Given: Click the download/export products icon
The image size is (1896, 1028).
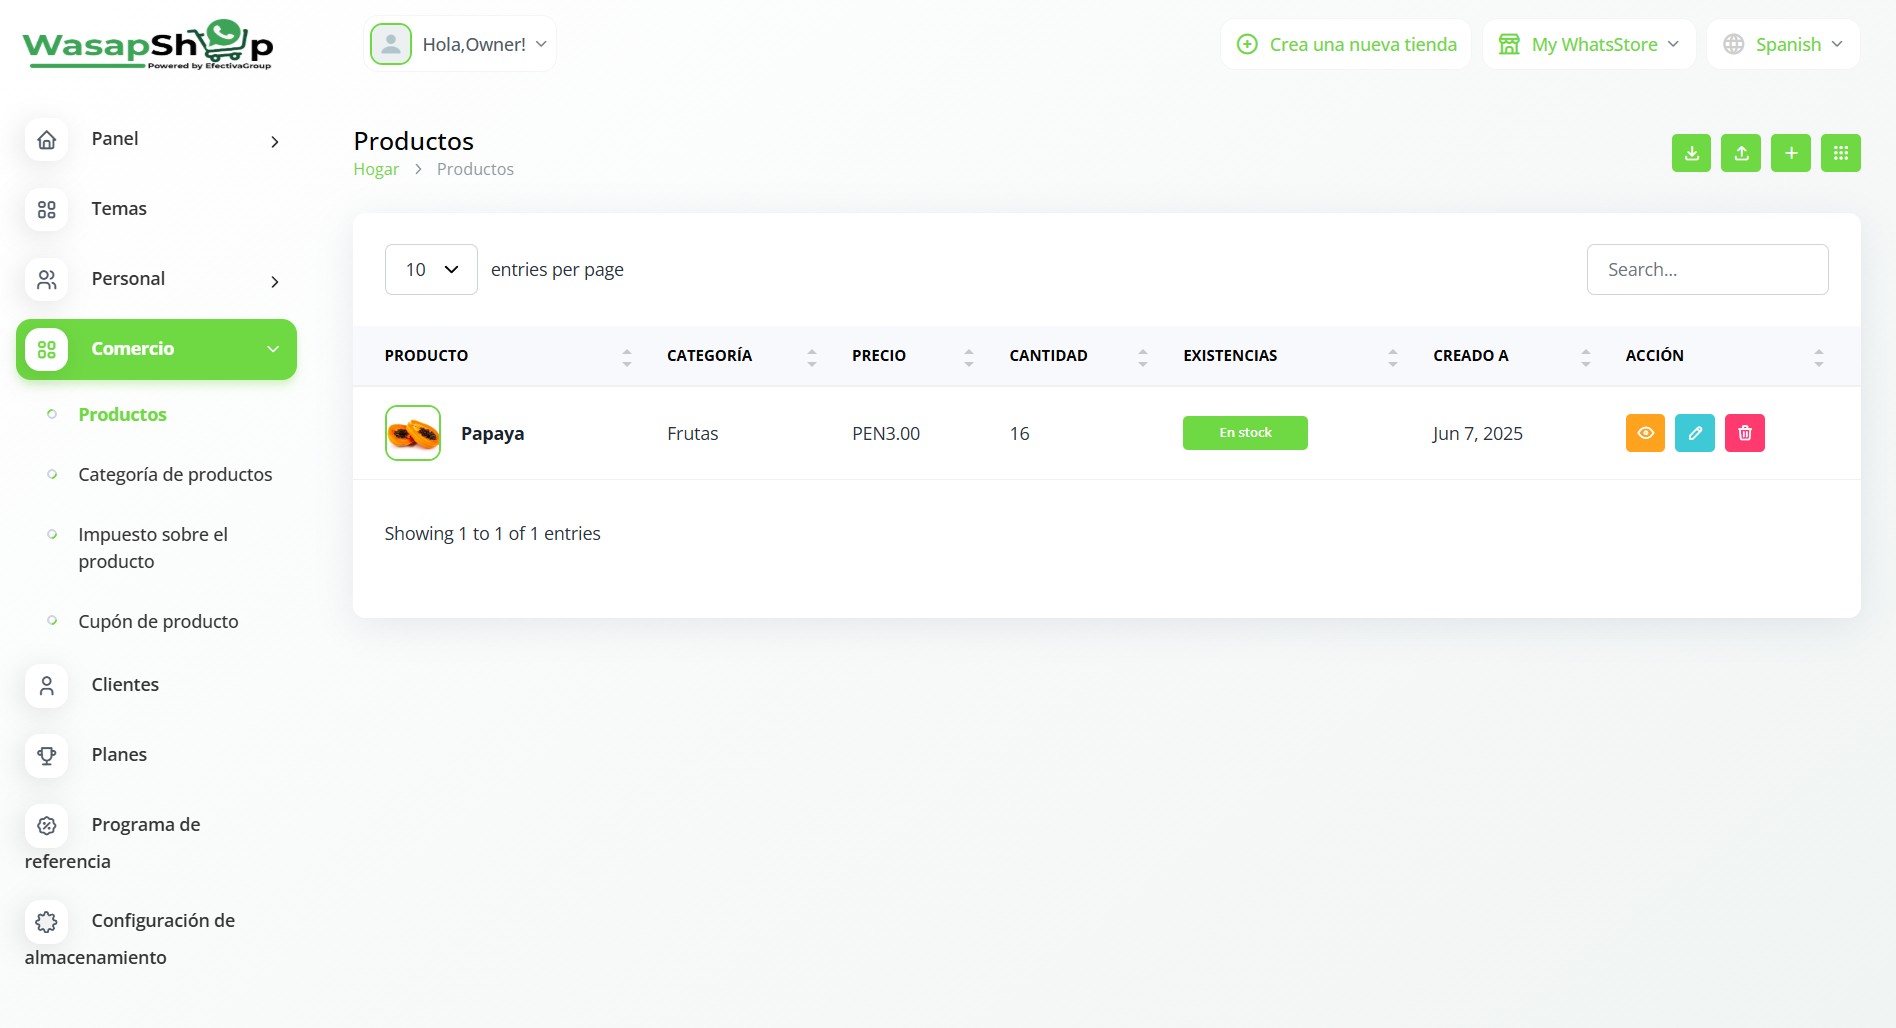Looking at the screenshot, I should pyautogui.click(x=1691, y=153).
